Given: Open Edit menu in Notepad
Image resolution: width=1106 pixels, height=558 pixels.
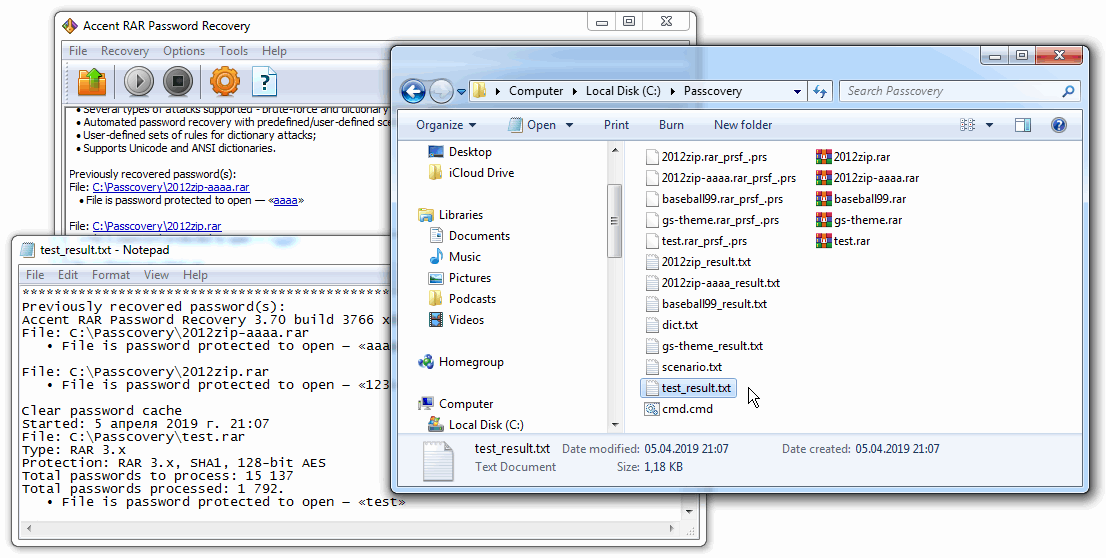Looking at the screenshot, I should click(68, 275).
